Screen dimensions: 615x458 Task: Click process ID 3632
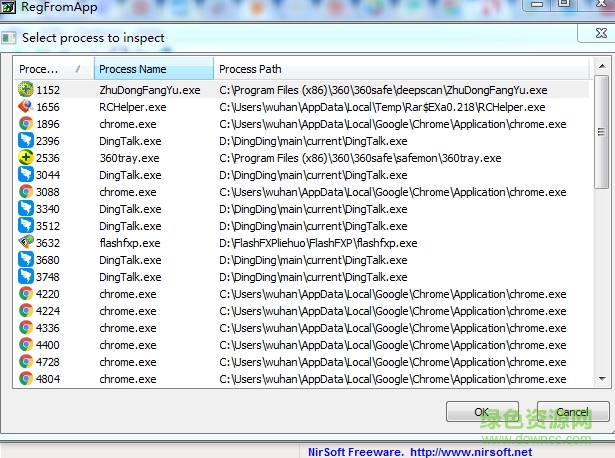[x=48, y=243]
